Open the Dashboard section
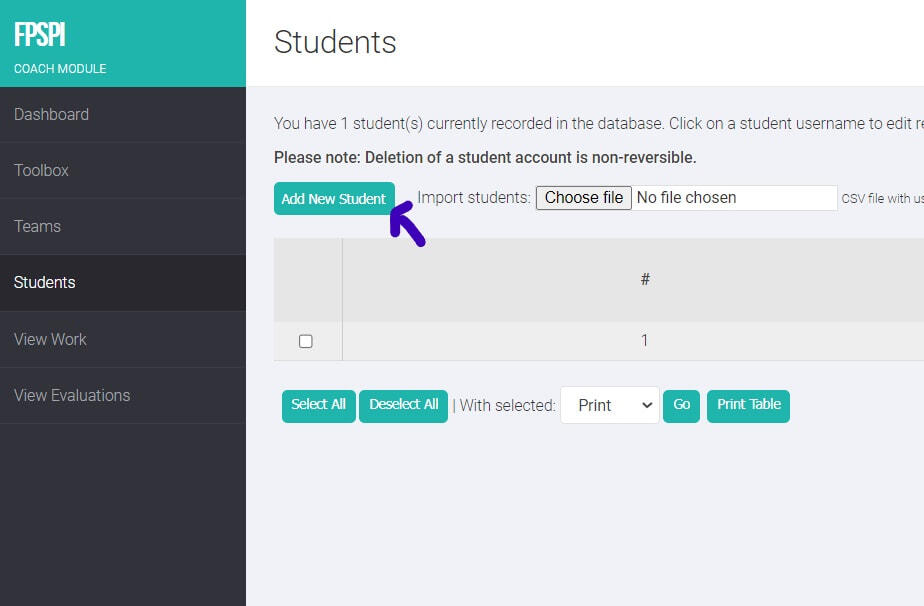This screenshot has width=924, height=606. click(51, 114)
